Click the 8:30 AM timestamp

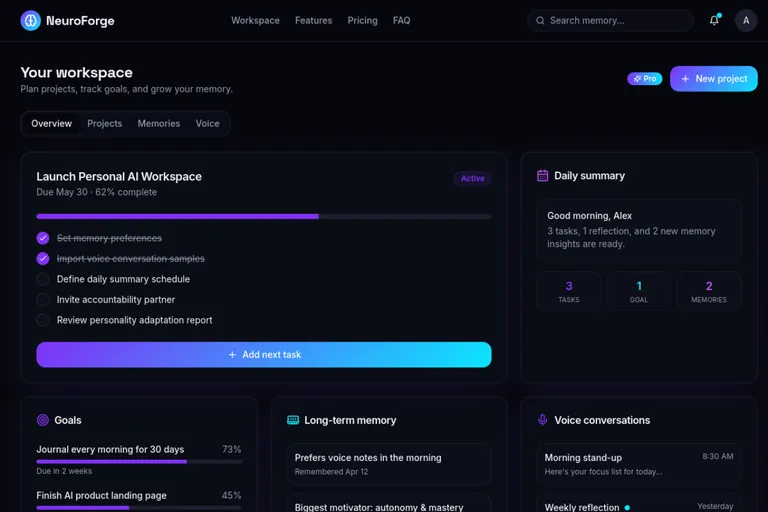[718, 456]
